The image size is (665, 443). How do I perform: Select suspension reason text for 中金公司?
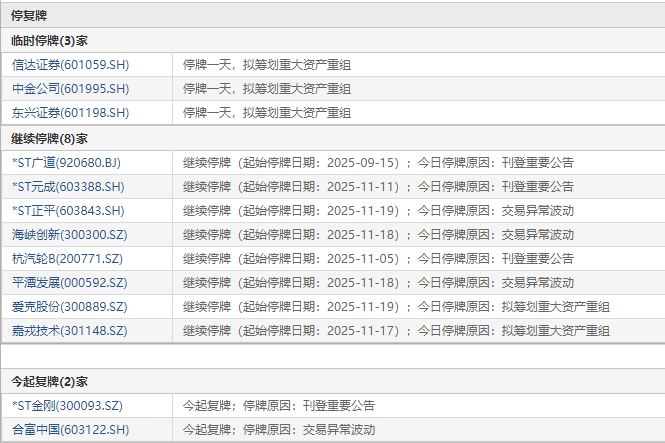pyautogui.click(x=267, y=89)
